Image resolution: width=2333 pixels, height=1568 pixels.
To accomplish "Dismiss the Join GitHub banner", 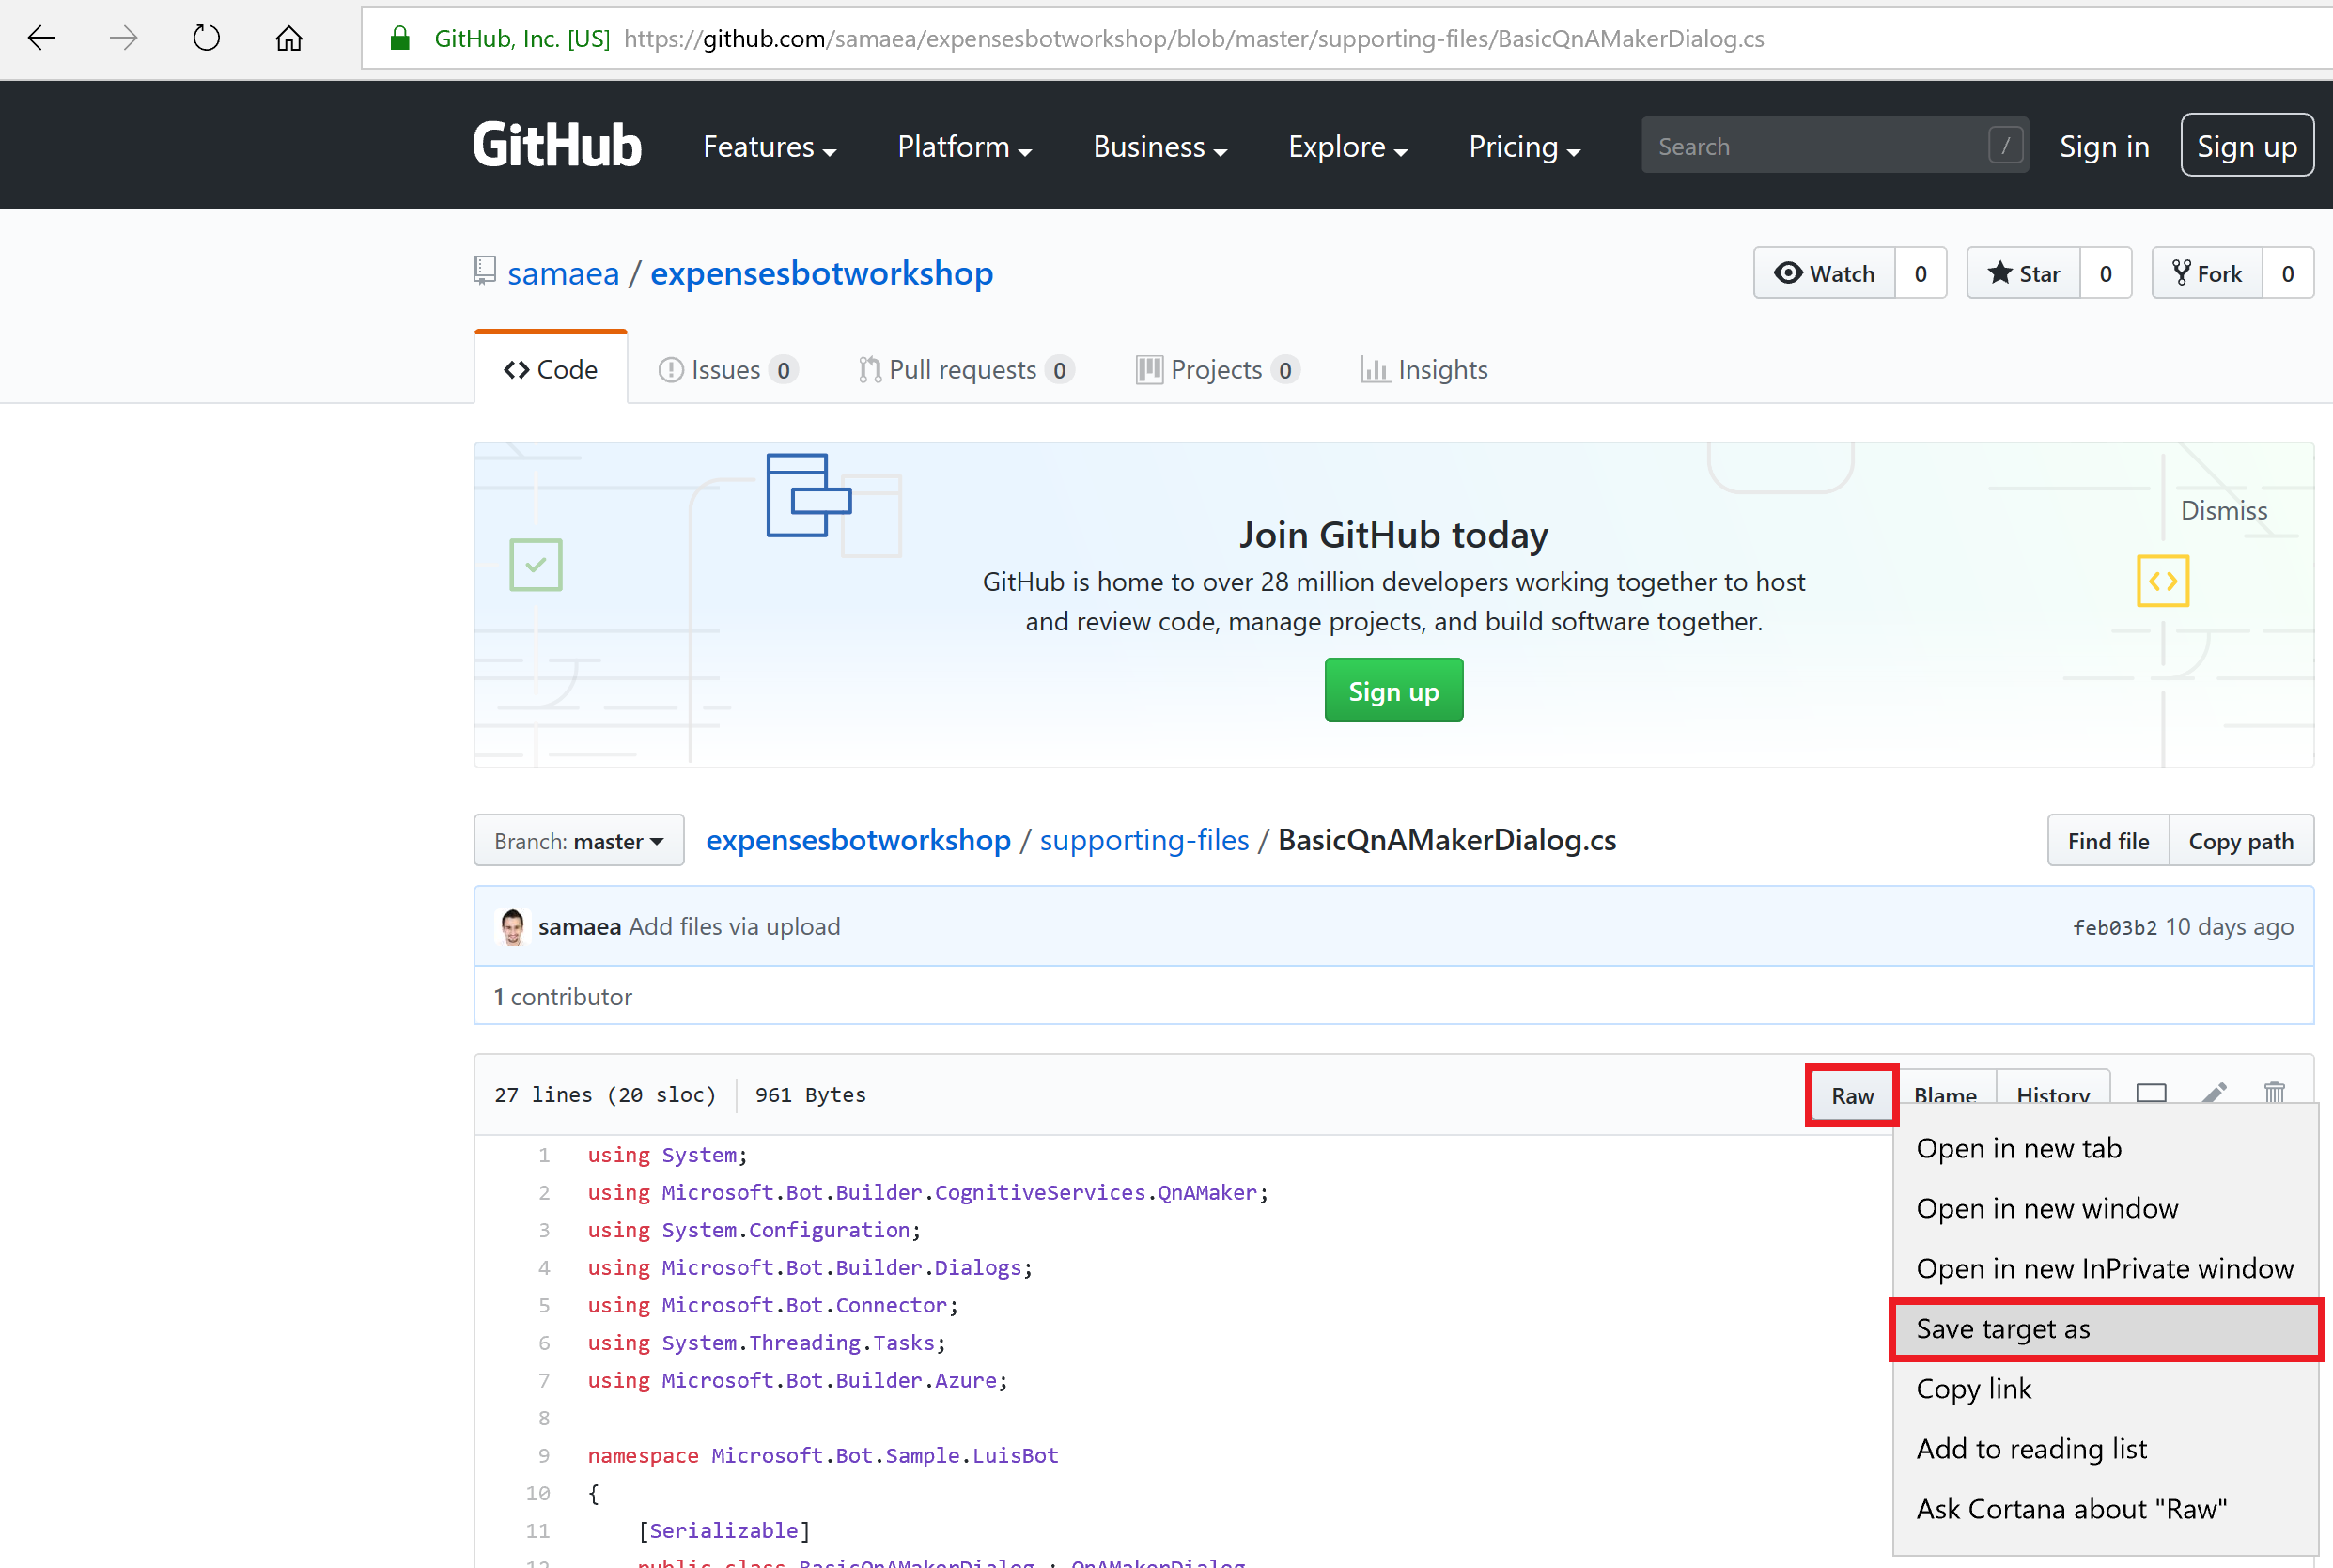I will pyautogui.click(x=2223, y=511).
